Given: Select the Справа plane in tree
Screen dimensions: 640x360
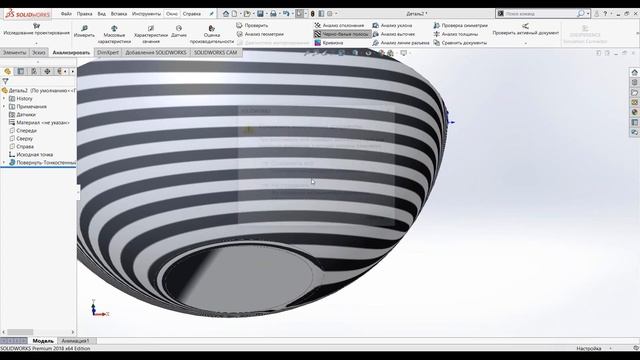Looking at the screenshot, I should click(x=21, y=147).
